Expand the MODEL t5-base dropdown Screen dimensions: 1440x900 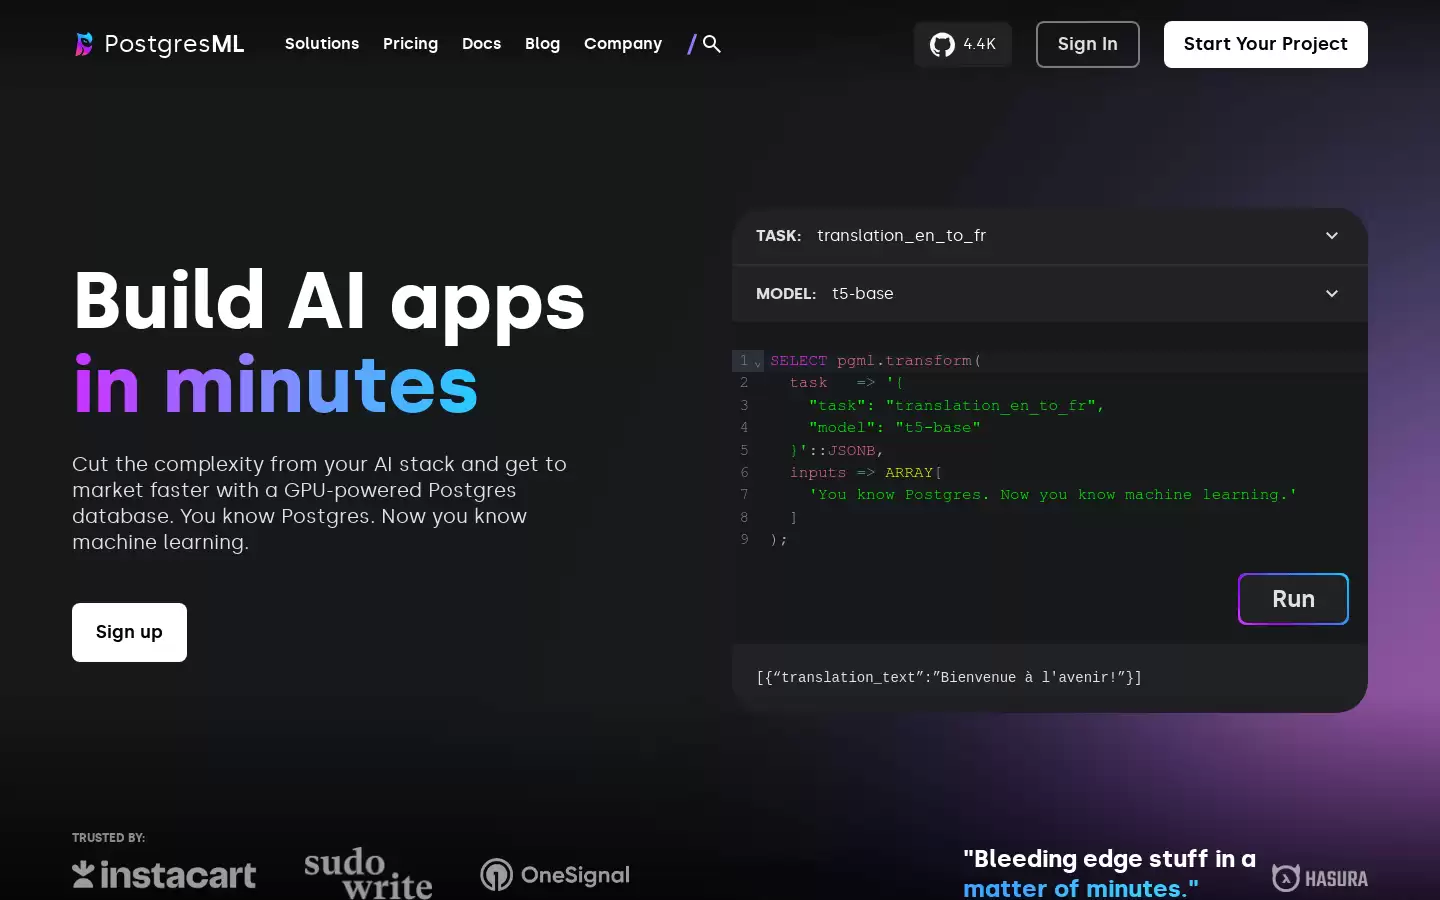1050,294
